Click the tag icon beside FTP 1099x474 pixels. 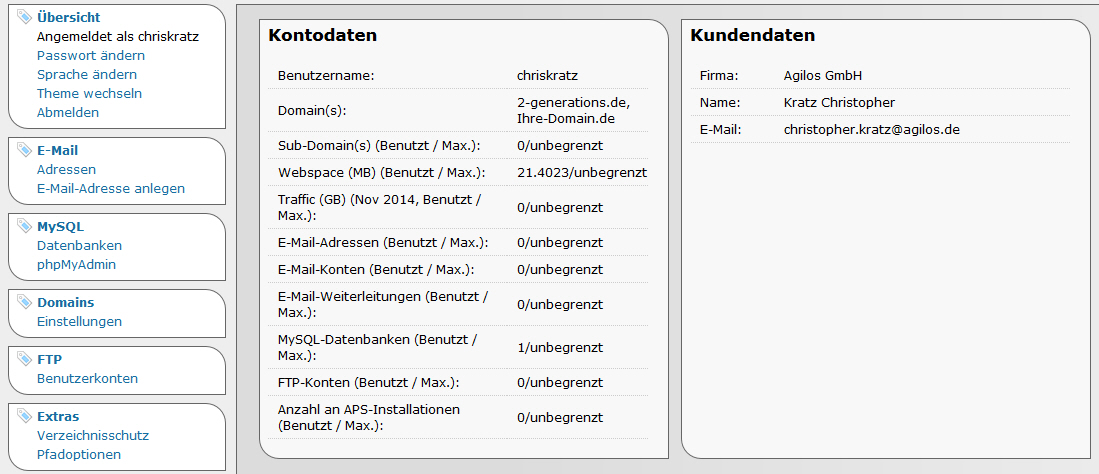[25, 359]
